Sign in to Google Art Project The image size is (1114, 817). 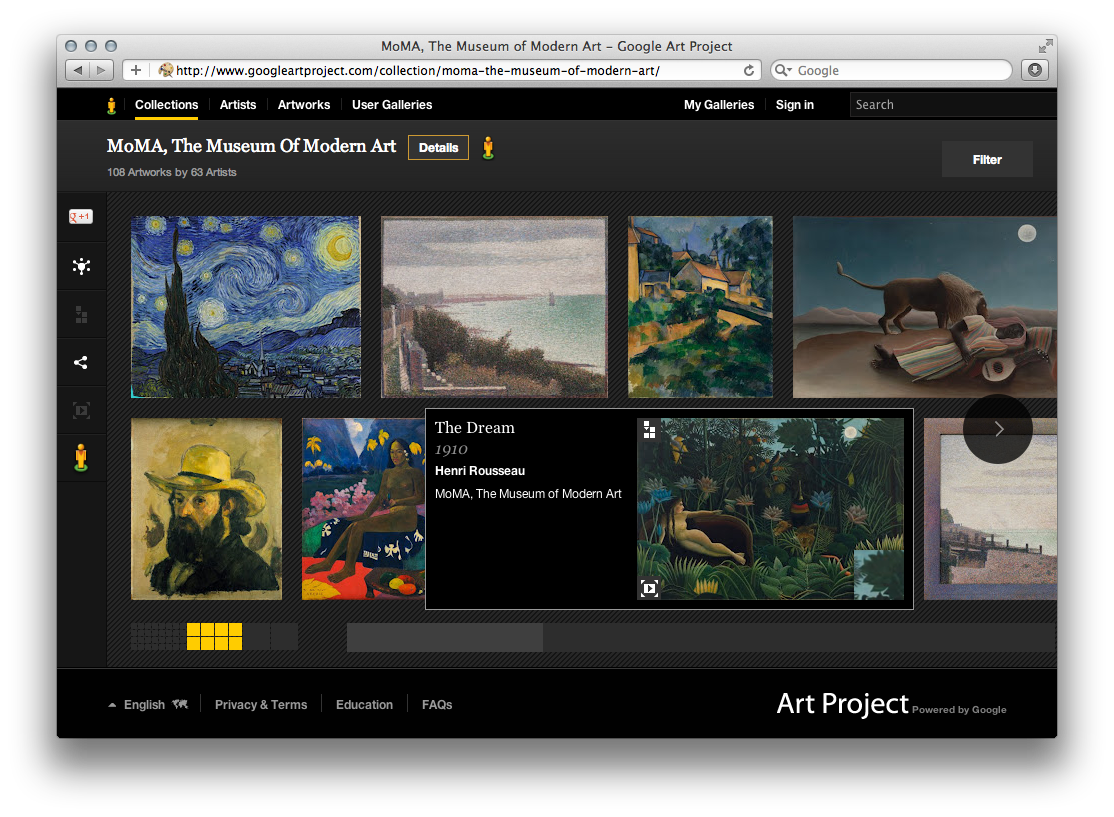[x=794, y=104]
